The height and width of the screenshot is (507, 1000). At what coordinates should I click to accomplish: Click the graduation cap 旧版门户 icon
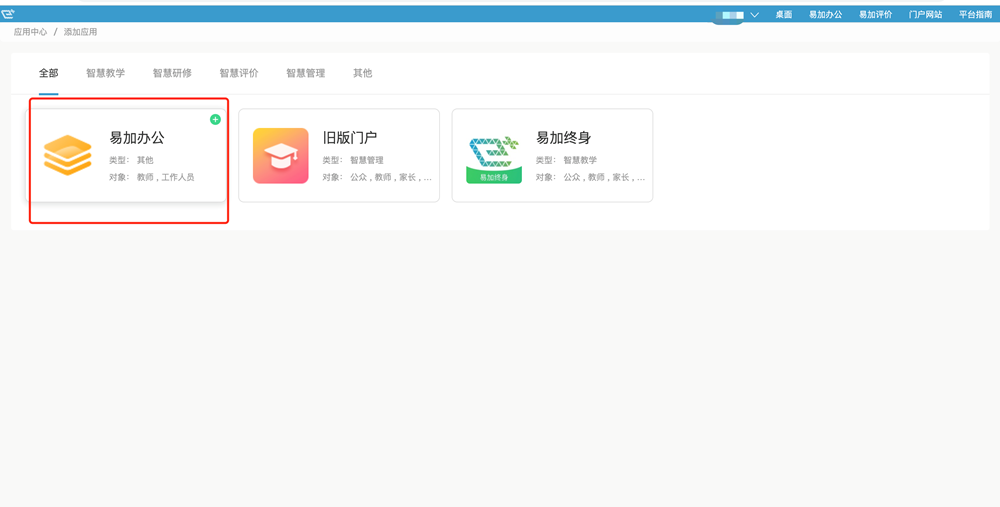[280, 156]
